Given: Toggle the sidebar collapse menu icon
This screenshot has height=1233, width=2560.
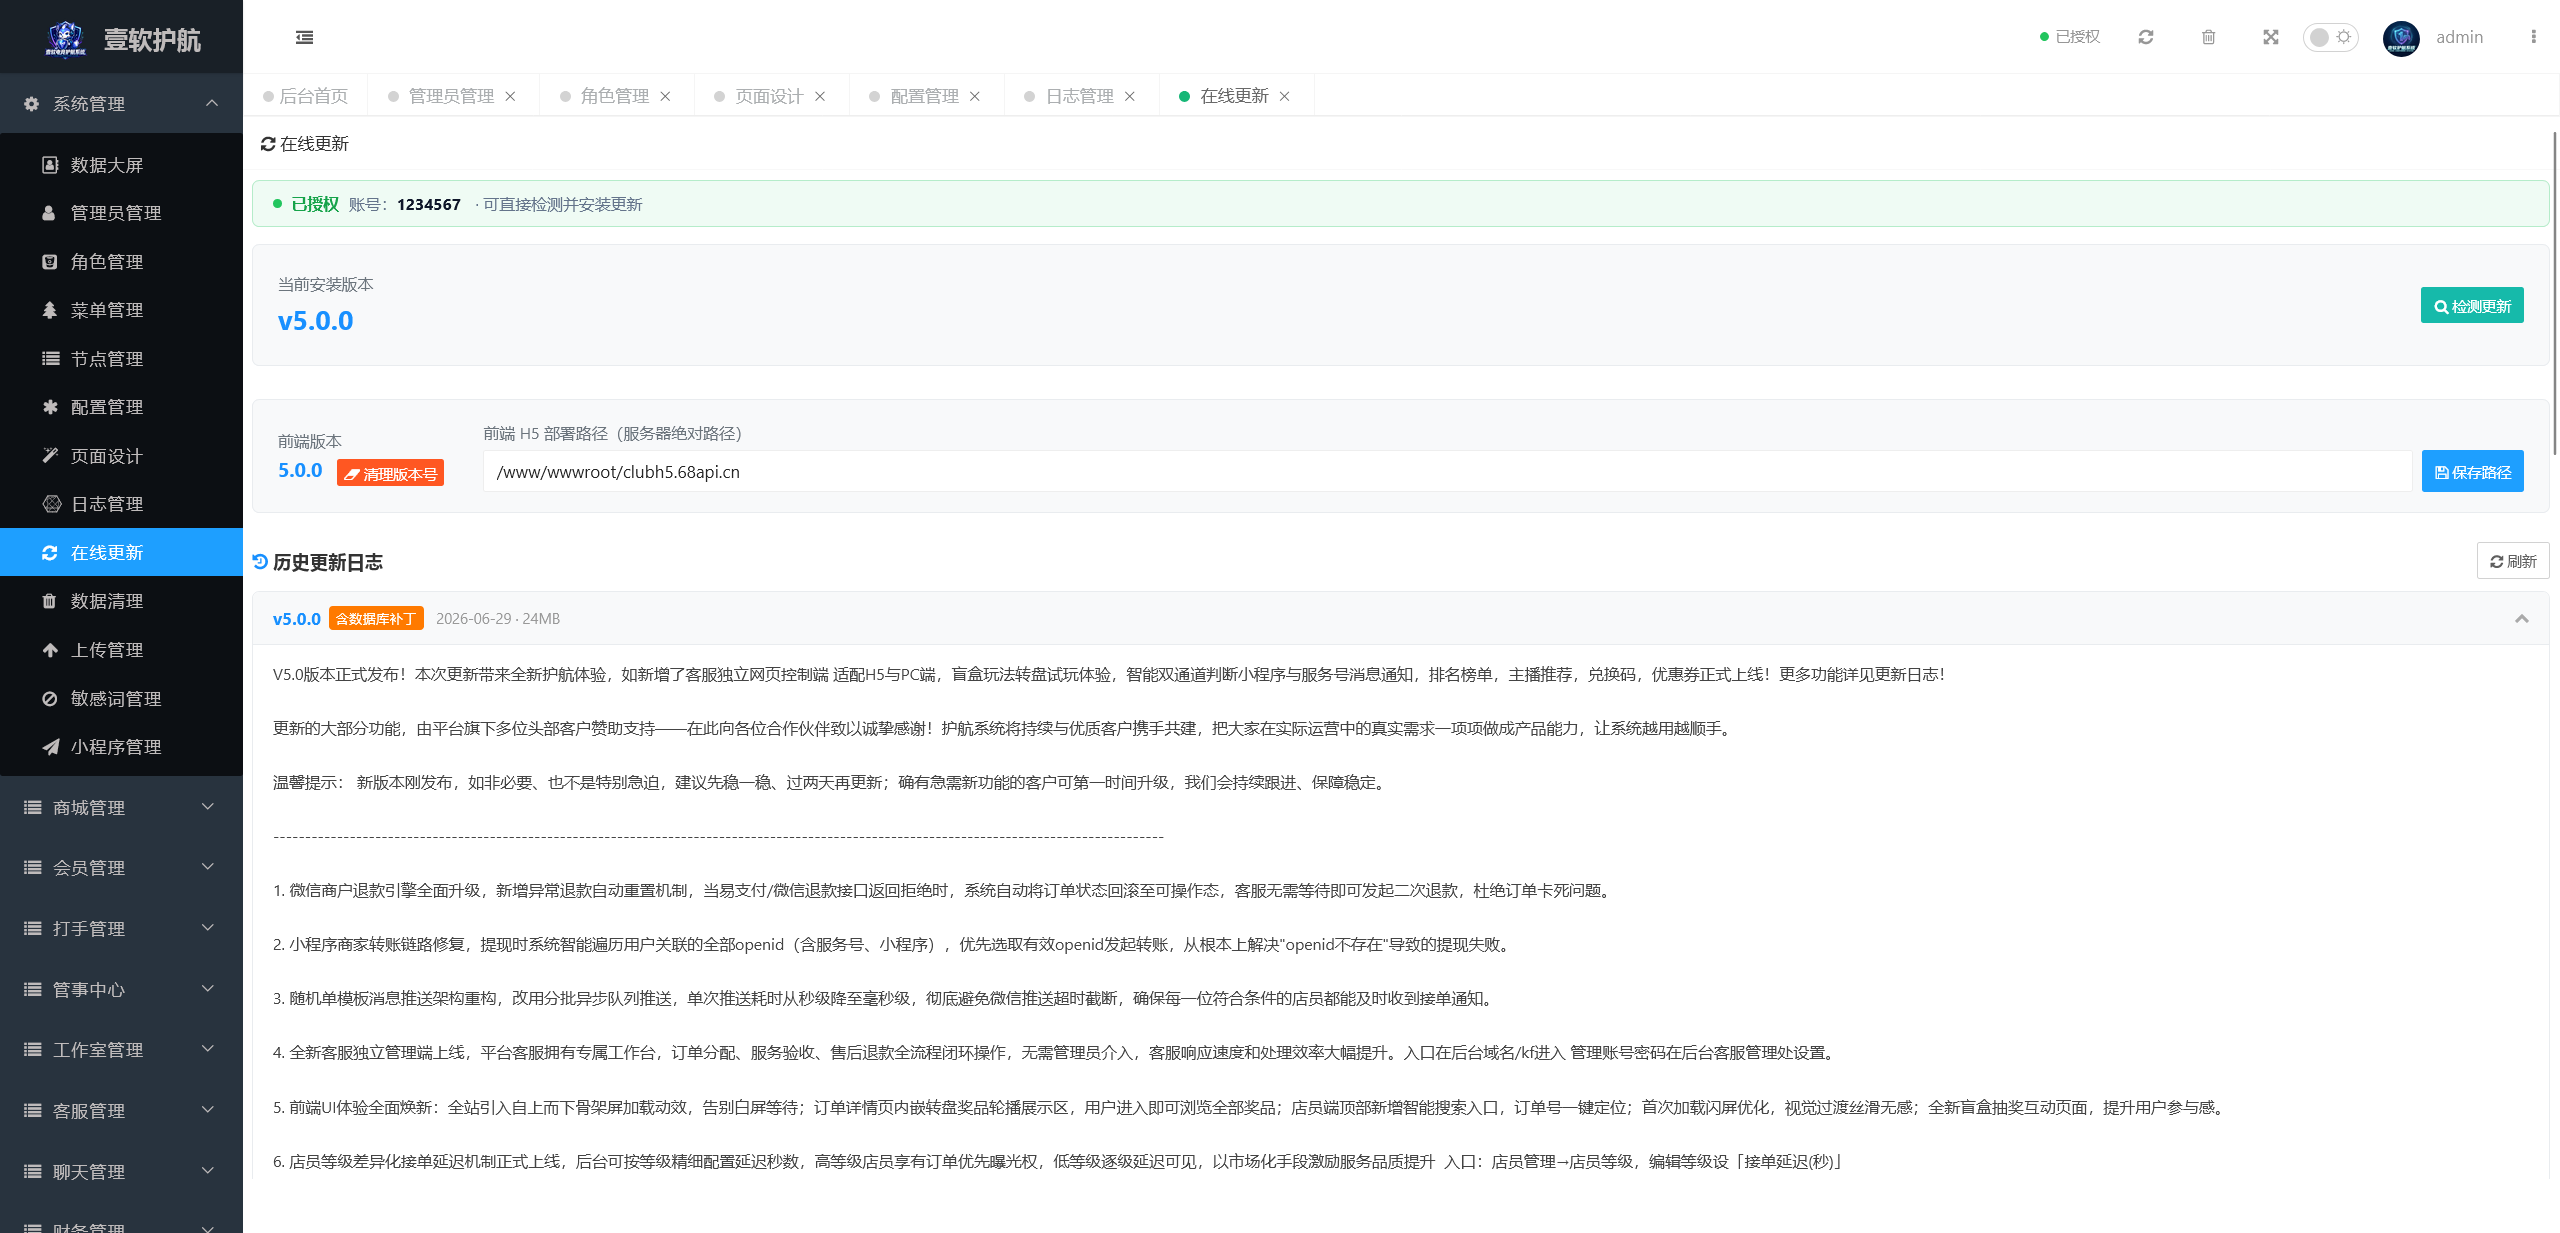Looking at the screenshot, I should click(305, 37).
